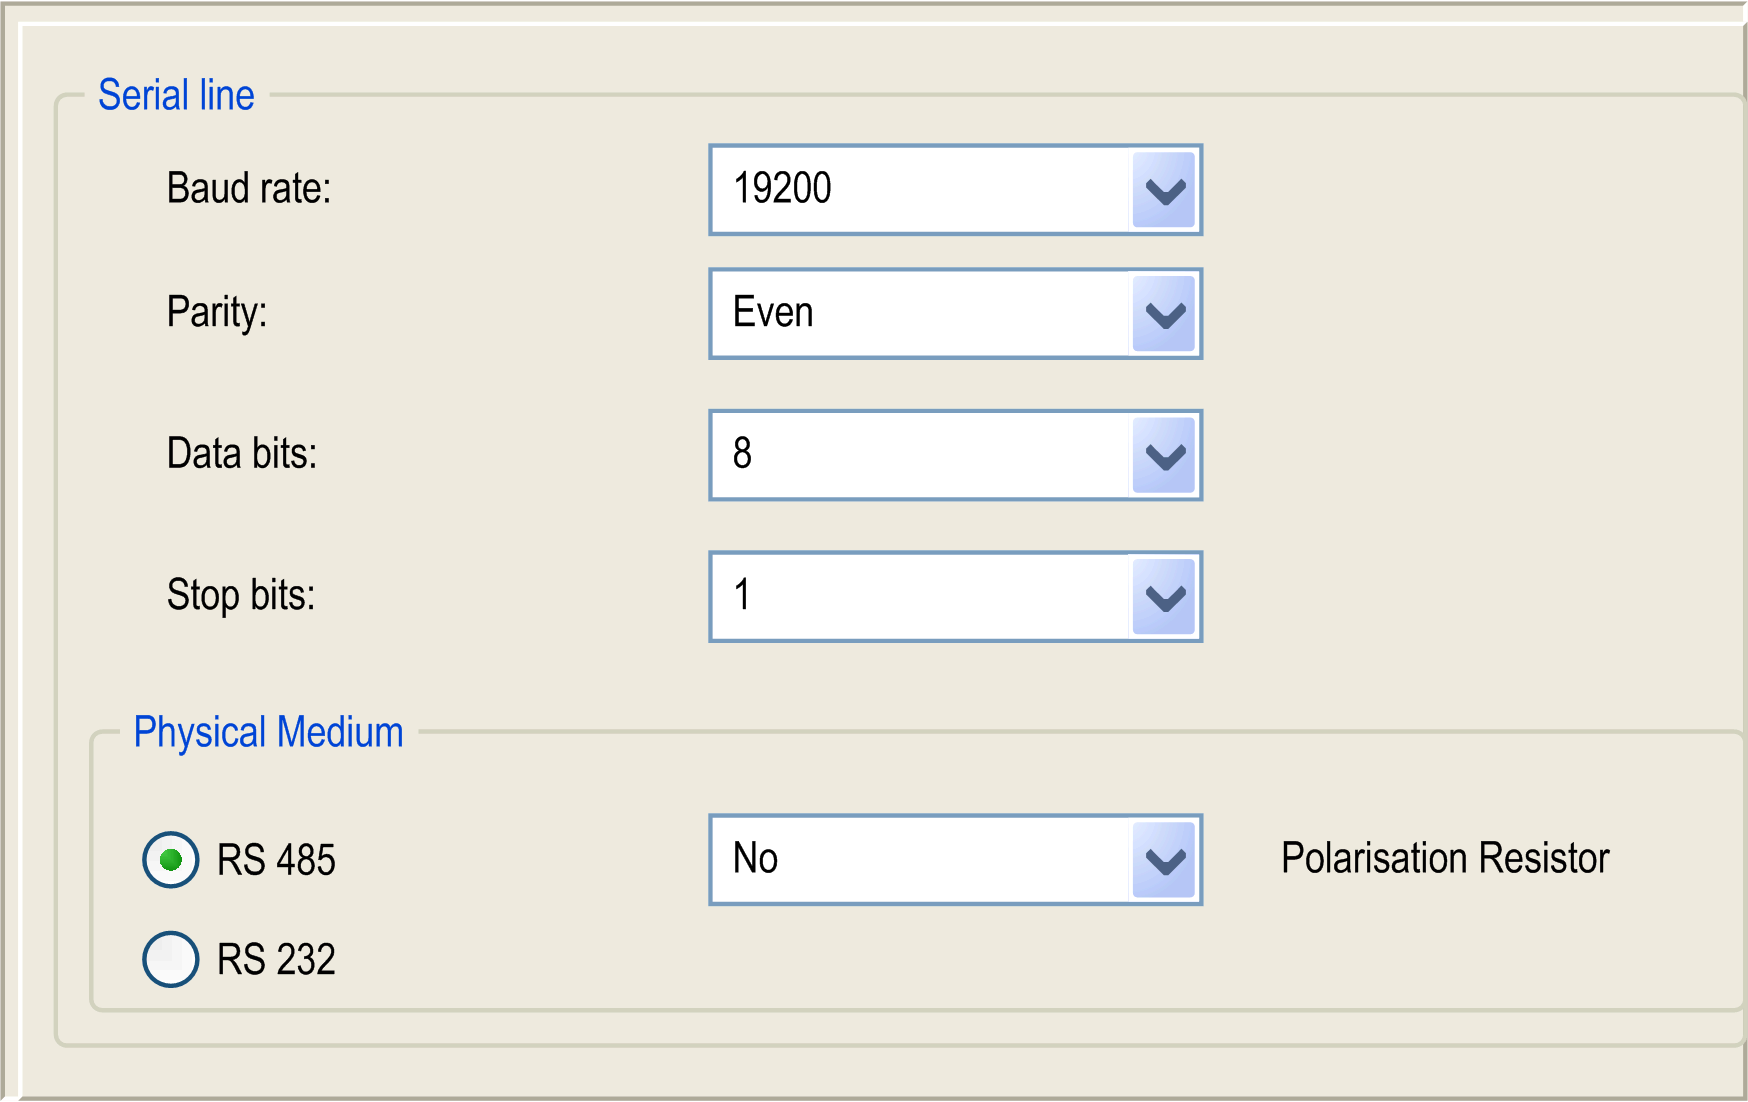This screenshot has height=1102, width=1748.
Task: Click the Baud rate label
Action: pos(249,189)
